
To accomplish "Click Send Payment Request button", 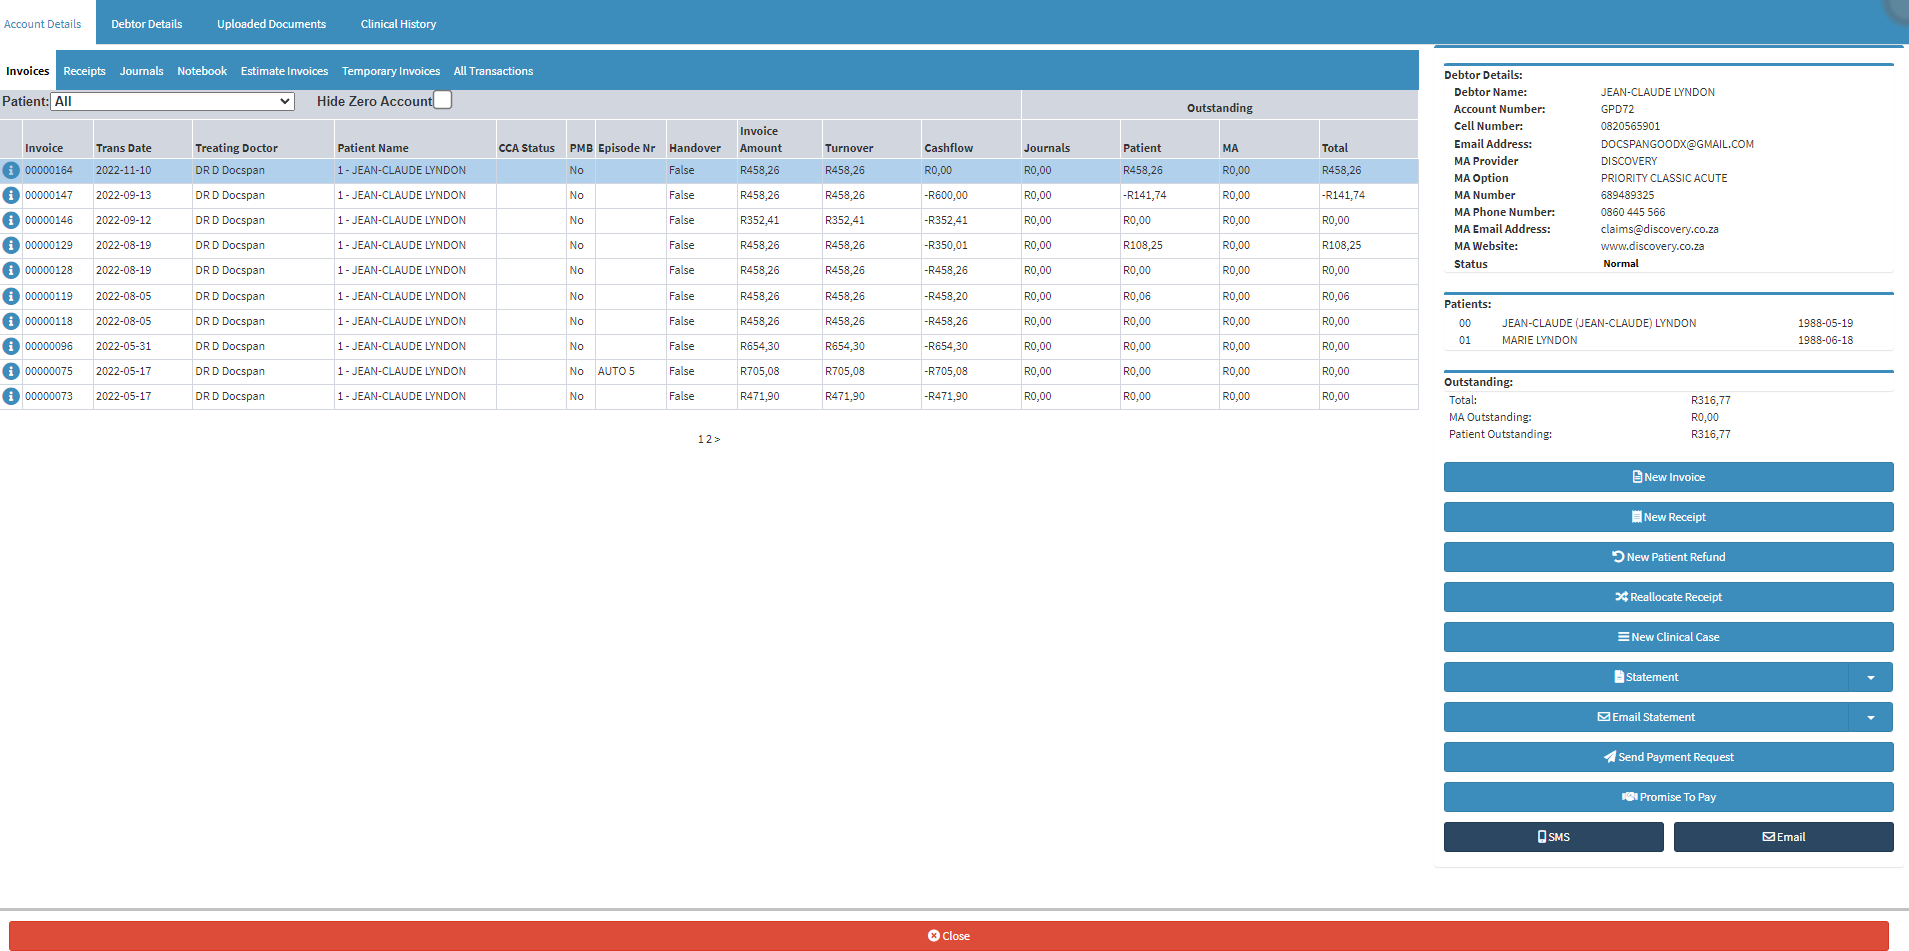I will 1668,758.
